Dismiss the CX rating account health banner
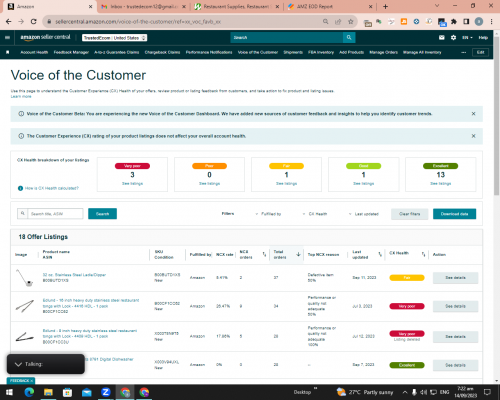This screenshot has width=500, height=400. point(473,136)
